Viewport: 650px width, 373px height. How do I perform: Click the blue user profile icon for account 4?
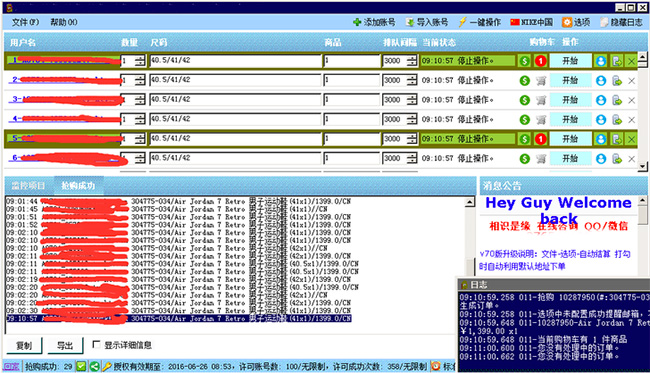[601, 120]
